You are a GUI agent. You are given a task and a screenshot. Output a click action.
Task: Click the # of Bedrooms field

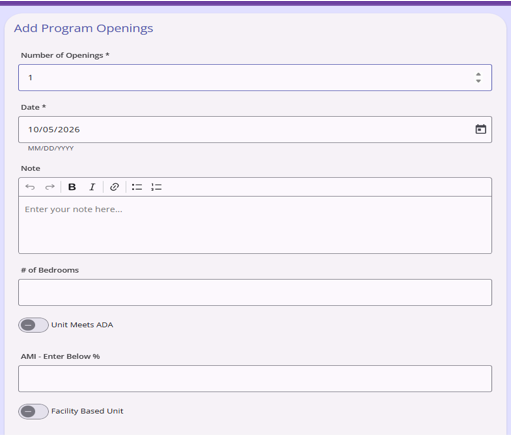point(255,292)
